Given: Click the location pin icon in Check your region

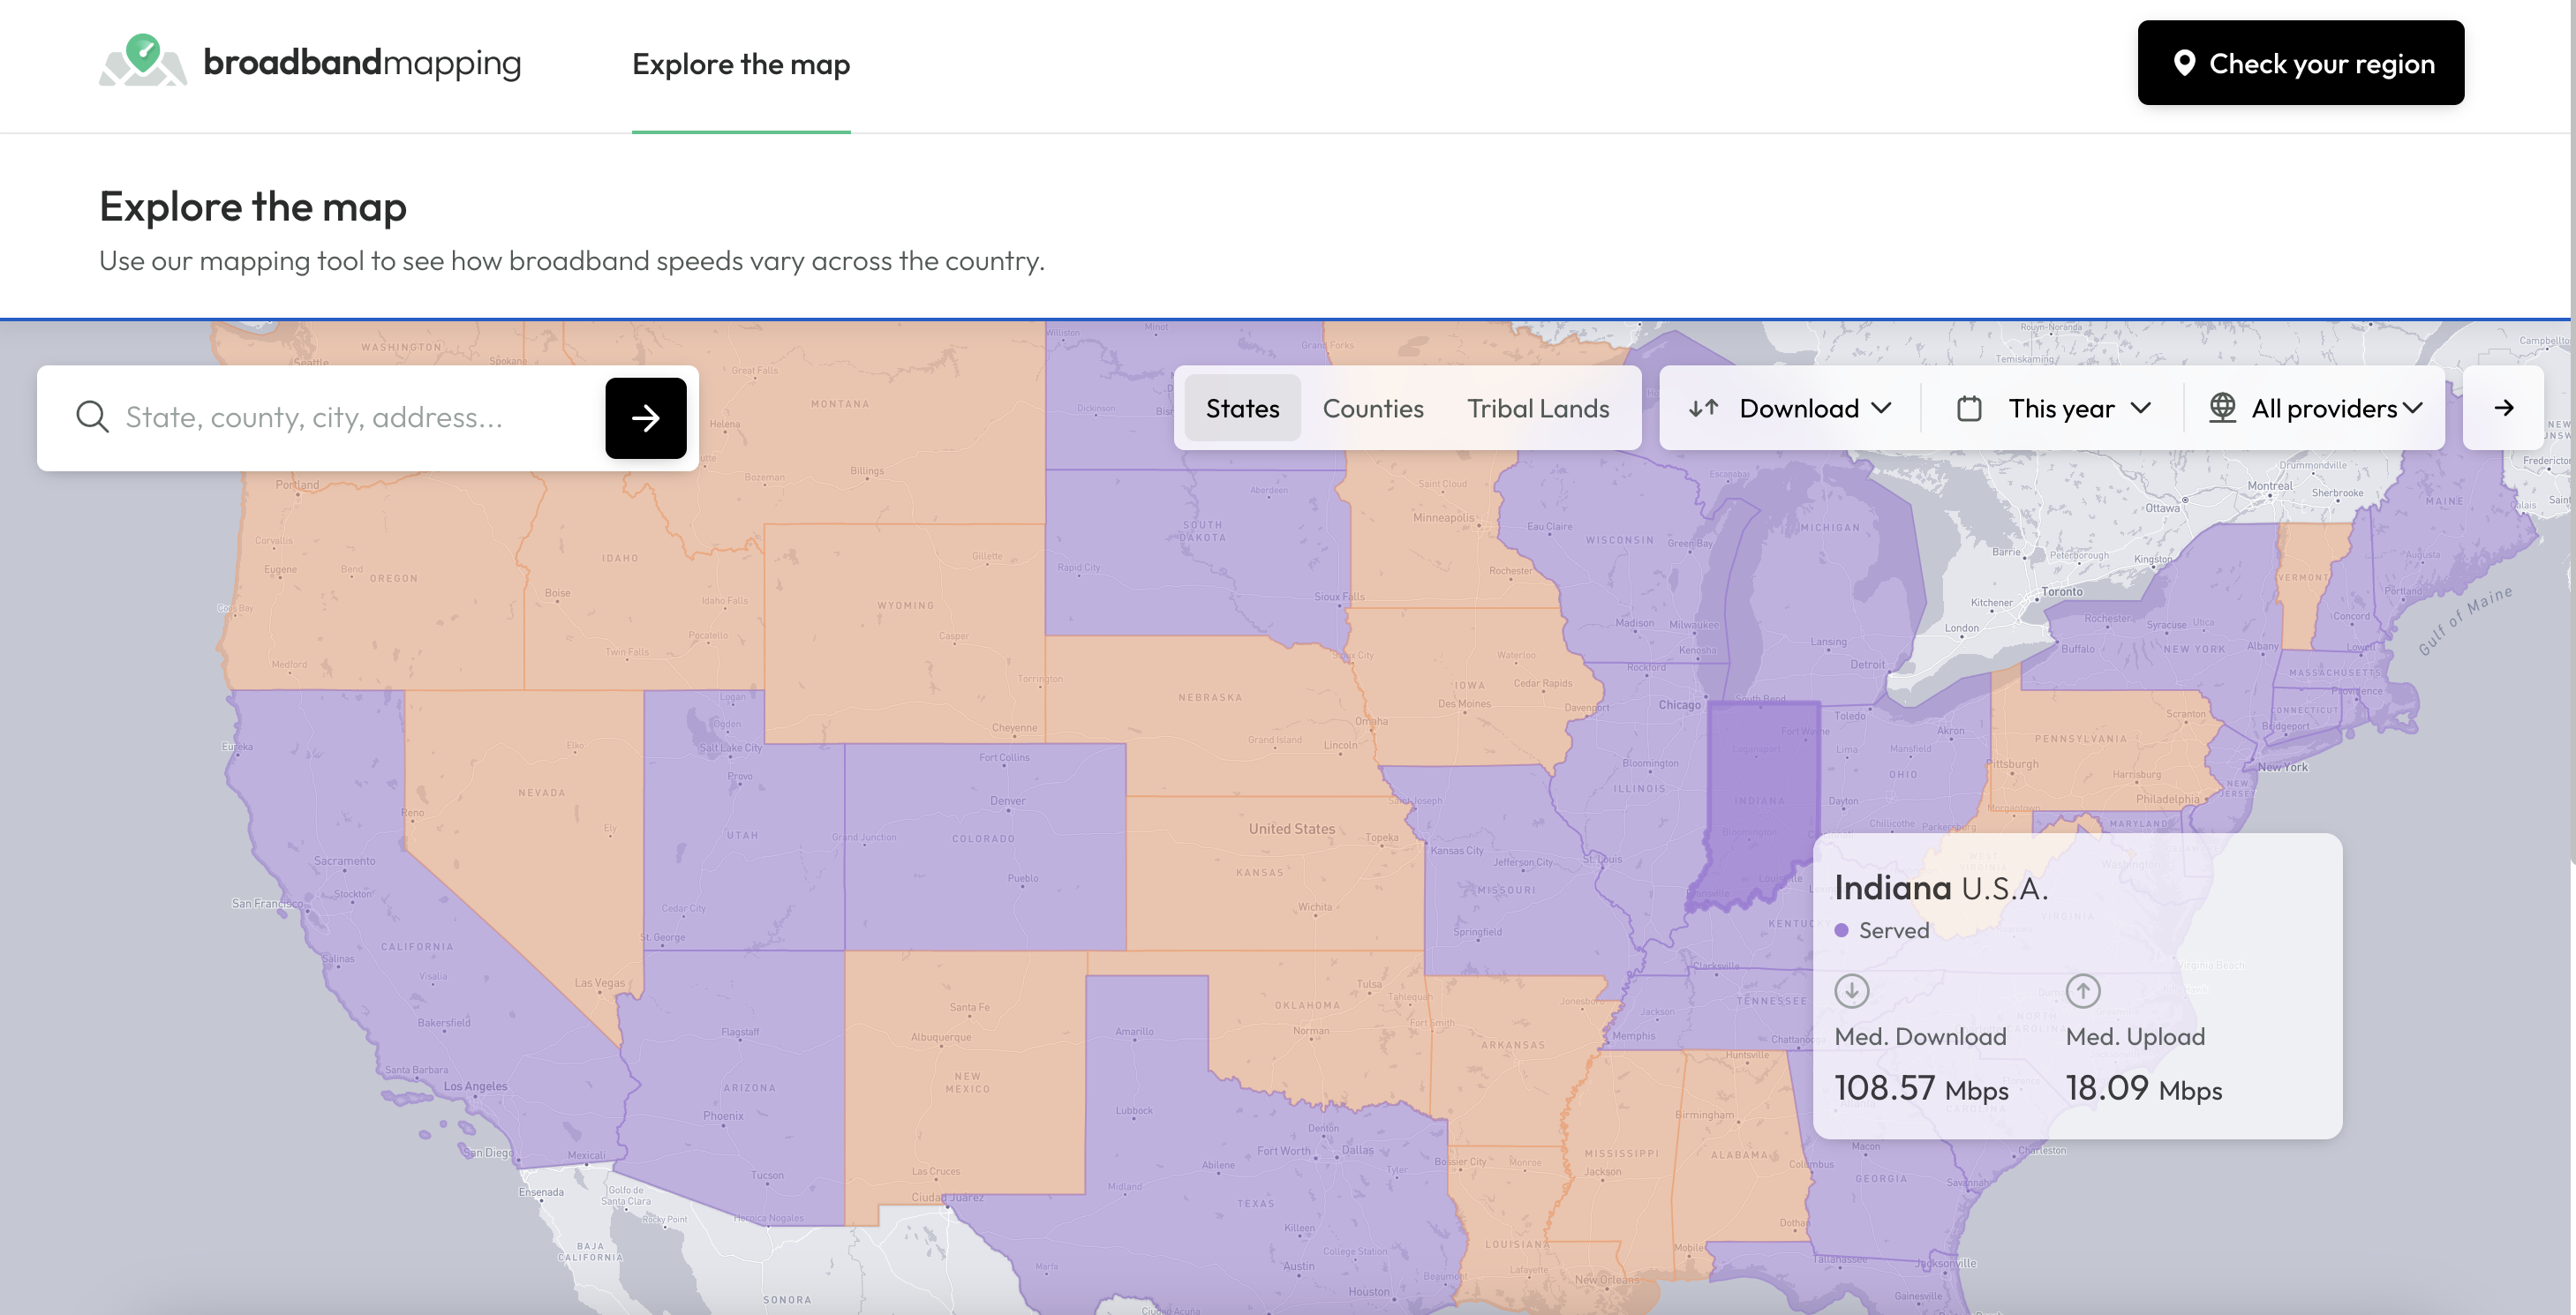Looking at the screenshot, I should coord(2184,63).
